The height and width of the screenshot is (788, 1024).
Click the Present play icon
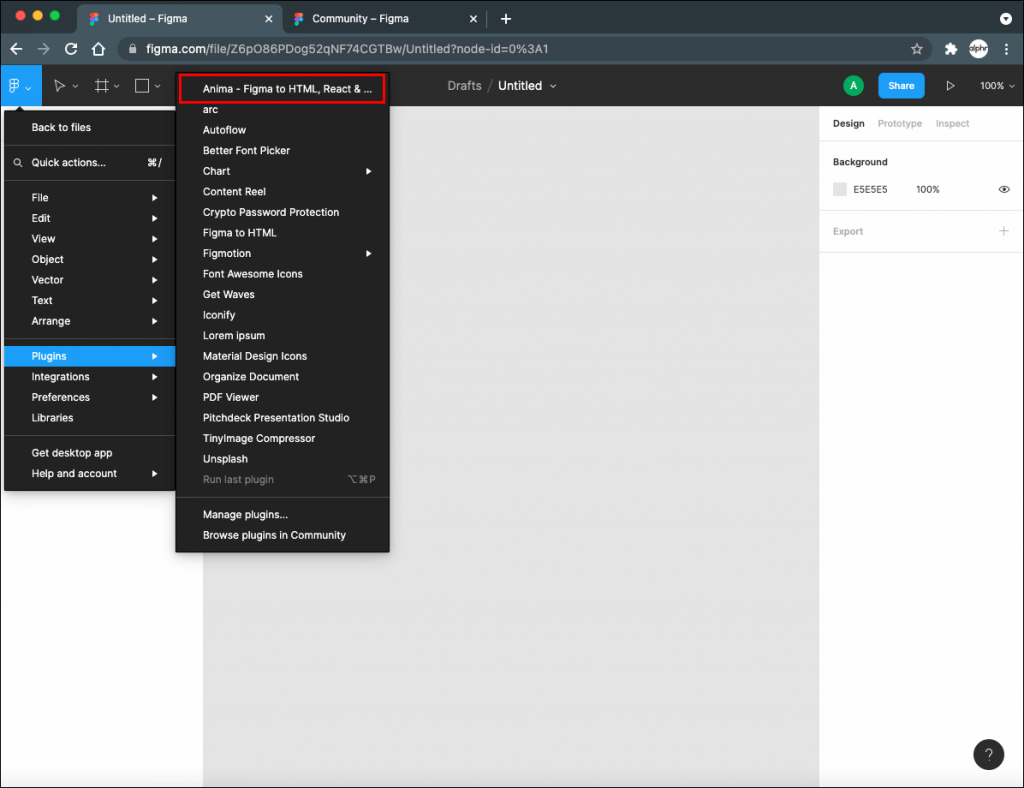(x=950, y=86)
